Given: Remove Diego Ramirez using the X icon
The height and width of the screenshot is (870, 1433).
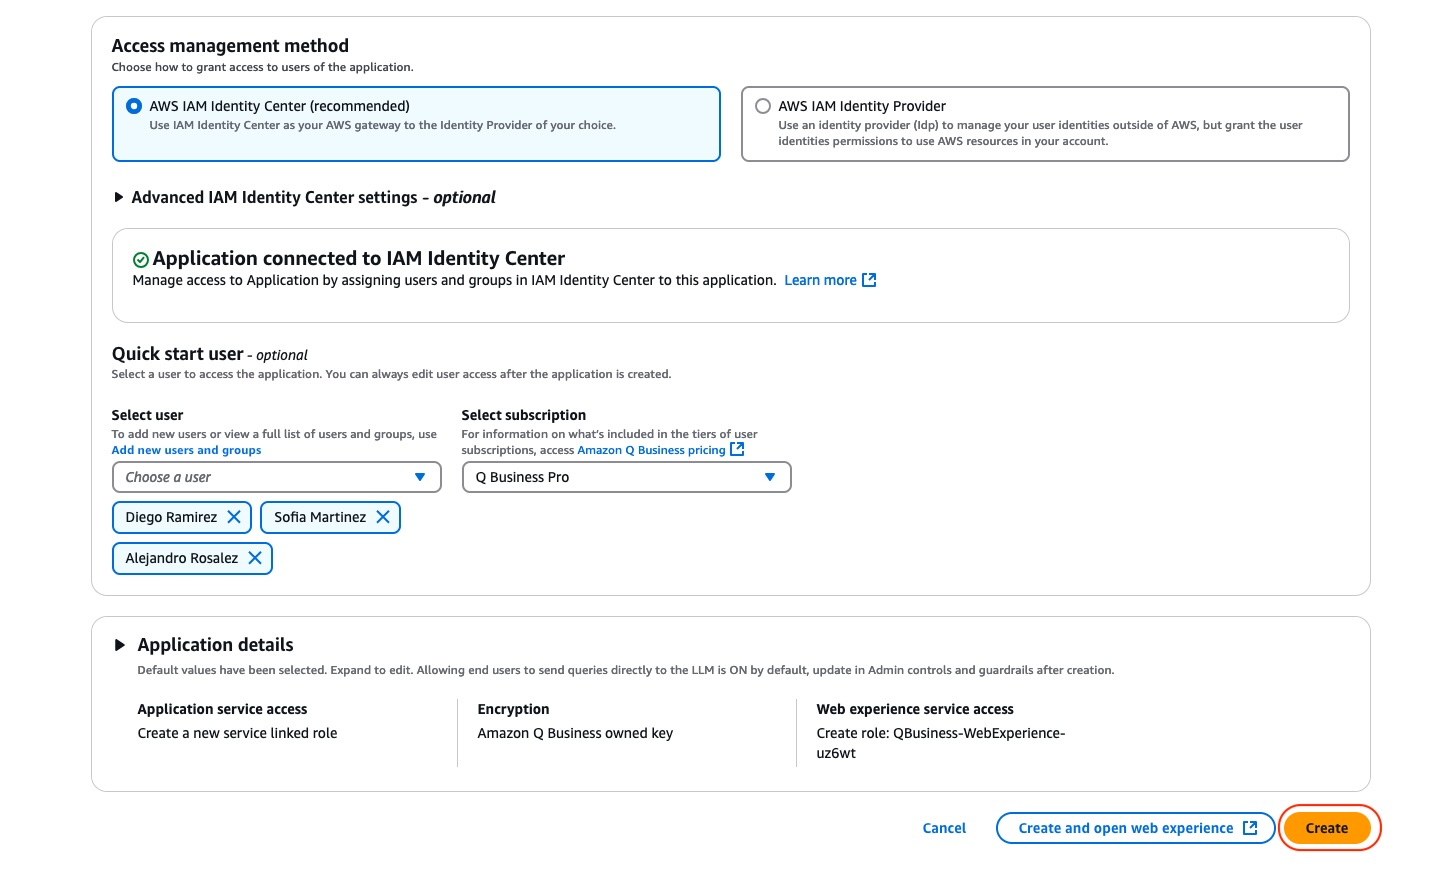Looking at the screenshot, I should click(x=235, y=517).
